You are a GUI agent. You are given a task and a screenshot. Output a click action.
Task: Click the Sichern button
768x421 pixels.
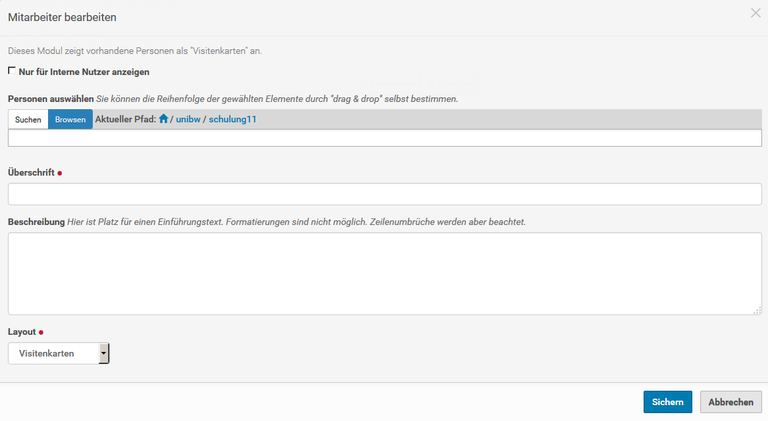[668, 402]
